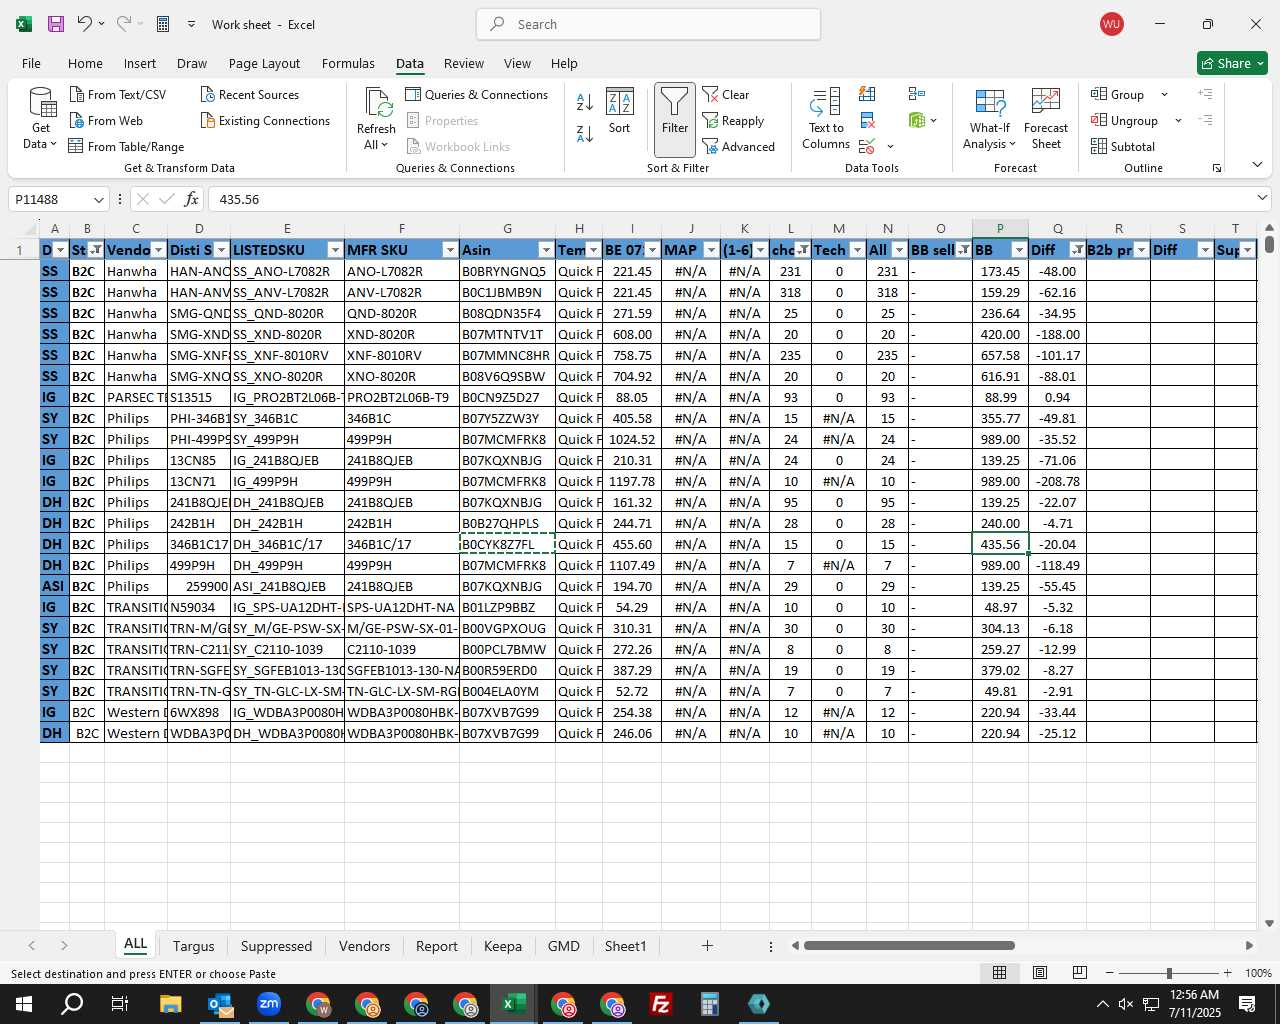This screenshot has width=1280, height=1024.
Task: Click the Undo arrow icon
Action: 84,24
